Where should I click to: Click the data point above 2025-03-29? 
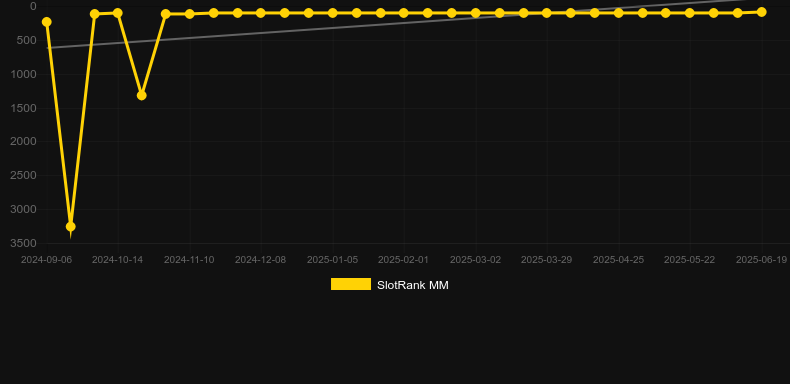point(547,13)
